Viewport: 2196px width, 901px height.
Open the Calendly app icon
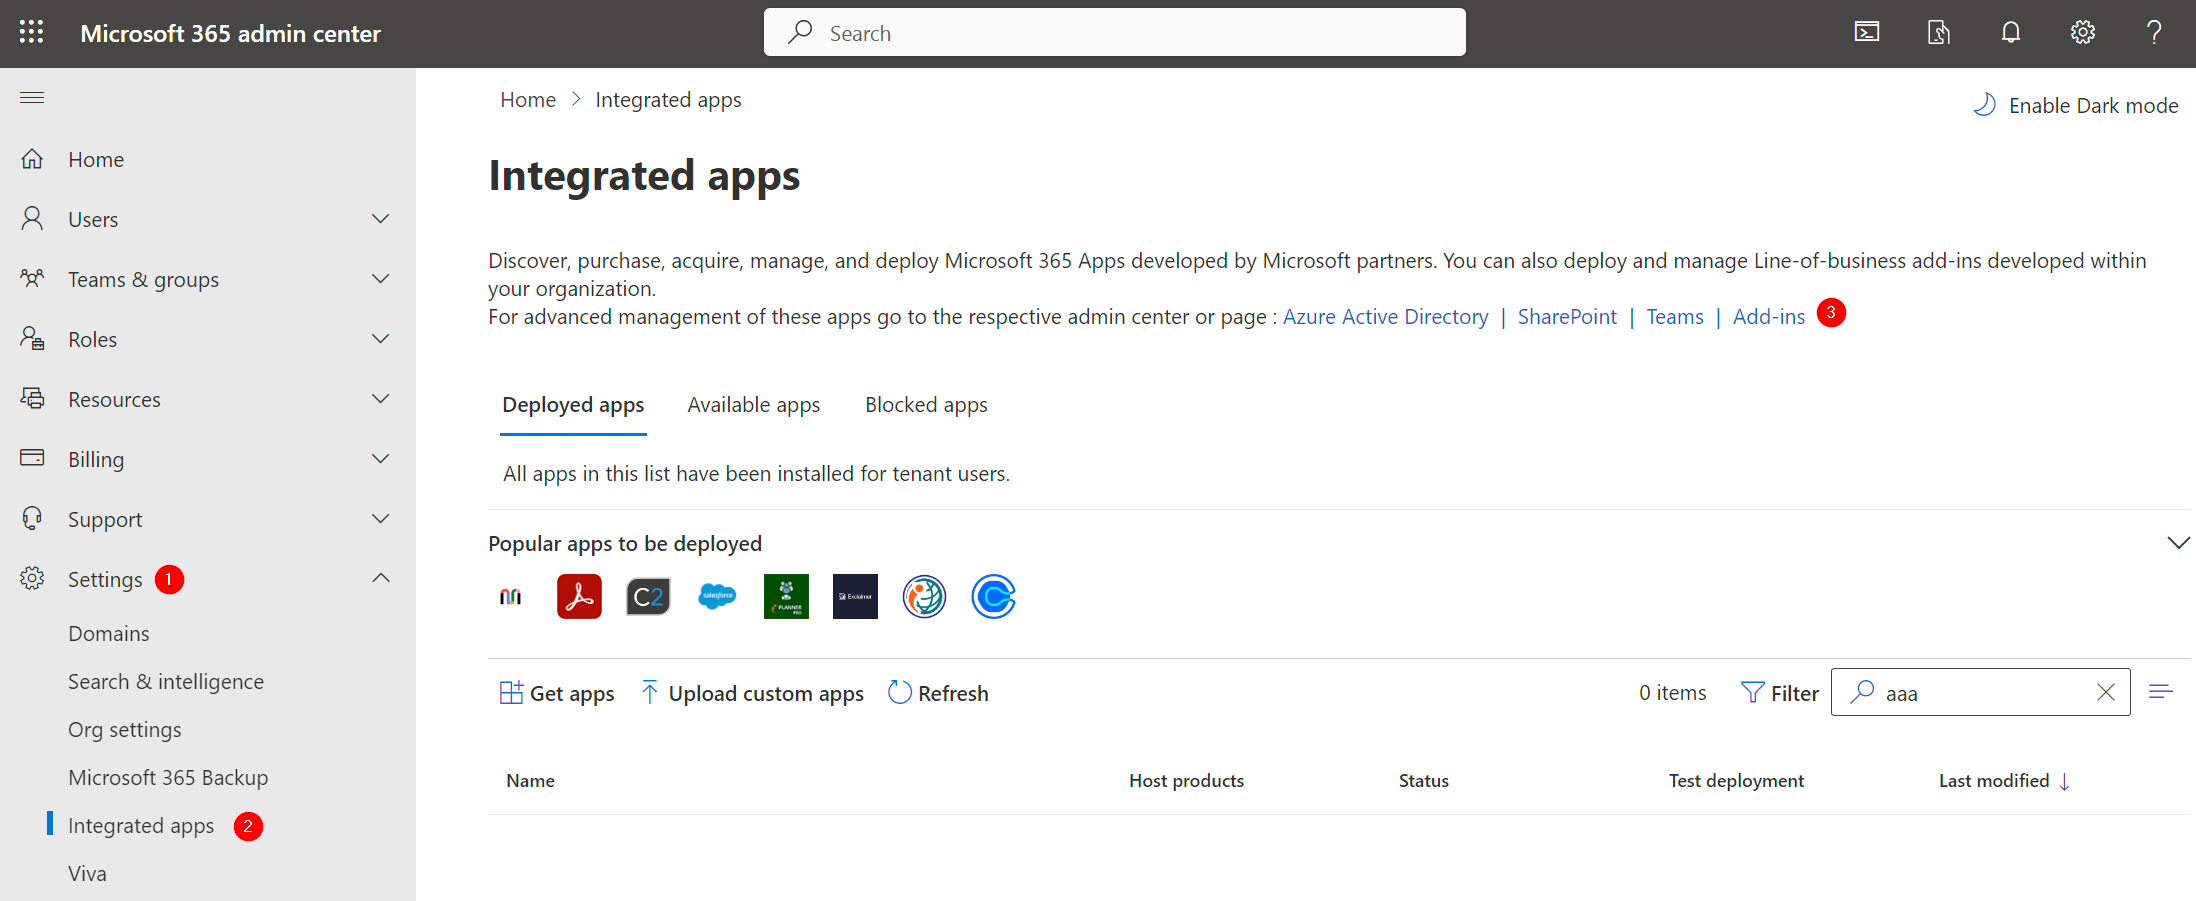click(x=993, y=596)
